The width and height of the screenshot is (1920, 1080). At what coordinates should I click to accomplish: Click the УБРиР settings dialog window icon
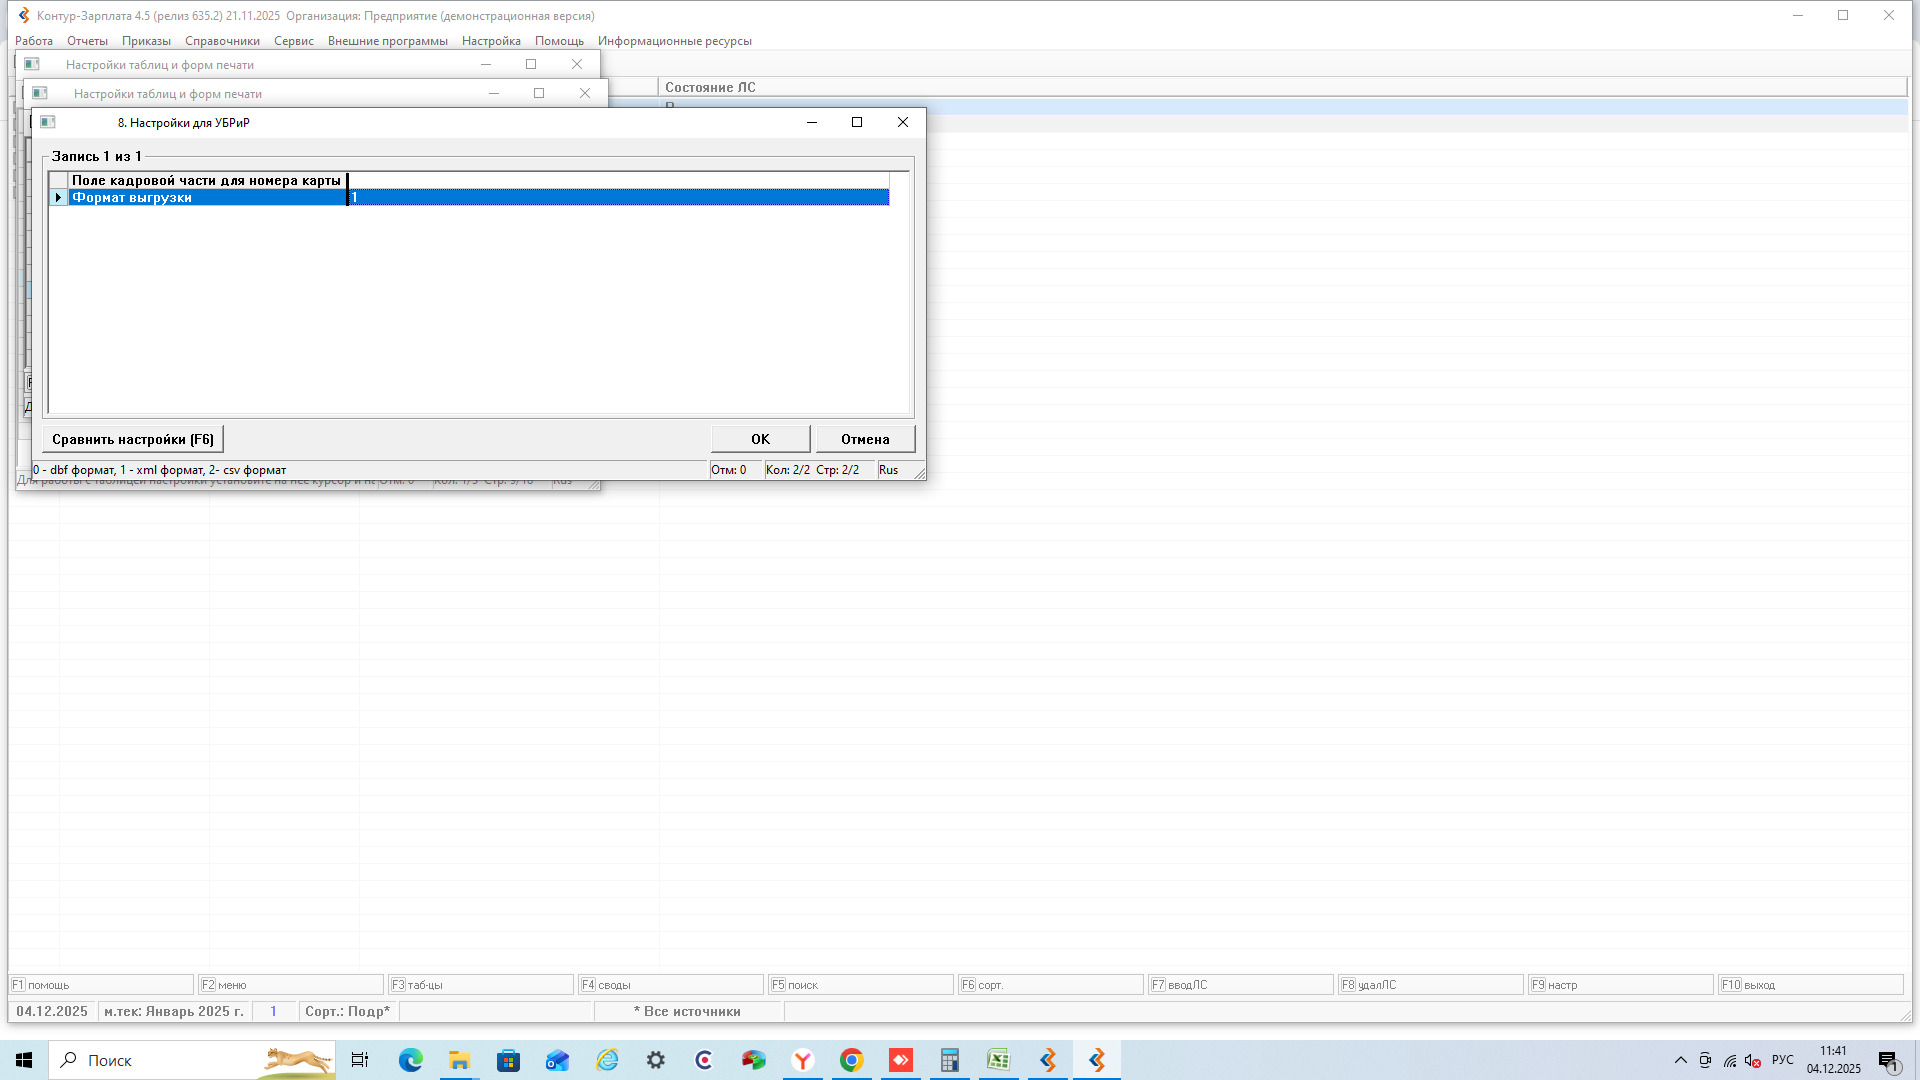[x=47, y=122]
